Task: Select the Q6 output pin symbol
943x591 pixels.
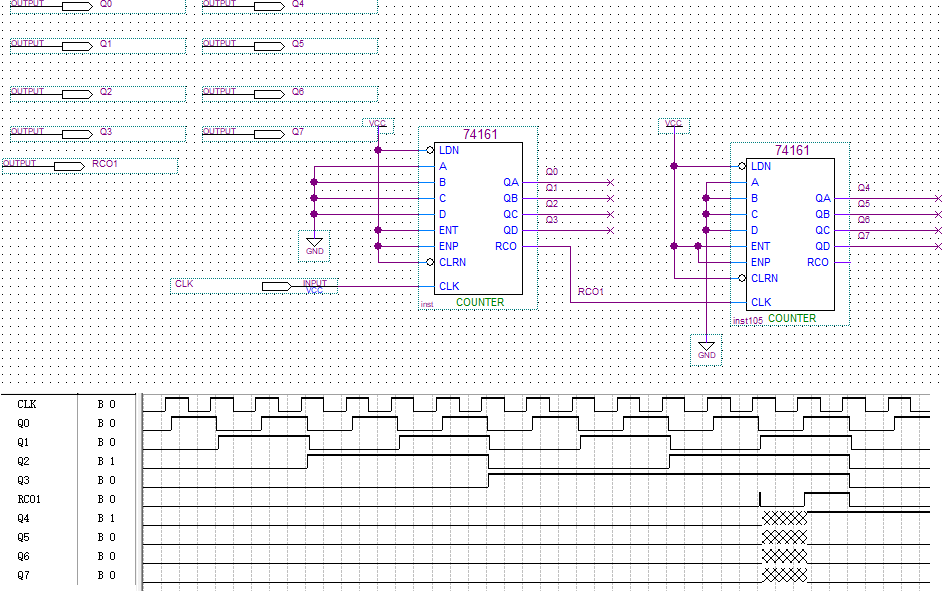Action: click(x=290, y=94)
